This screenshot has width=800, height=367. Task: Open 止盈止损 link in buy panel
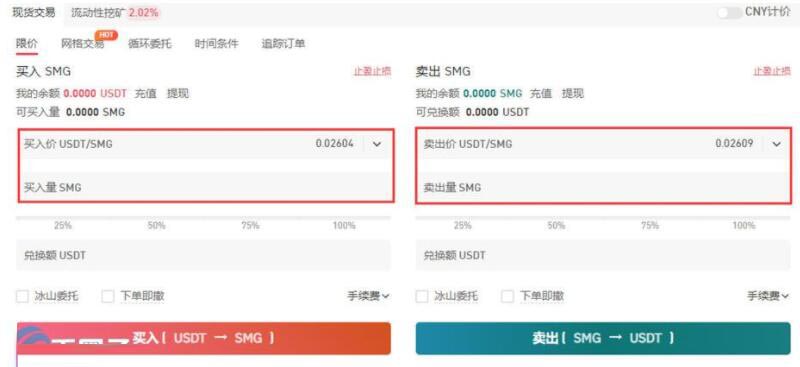(372, 71)
